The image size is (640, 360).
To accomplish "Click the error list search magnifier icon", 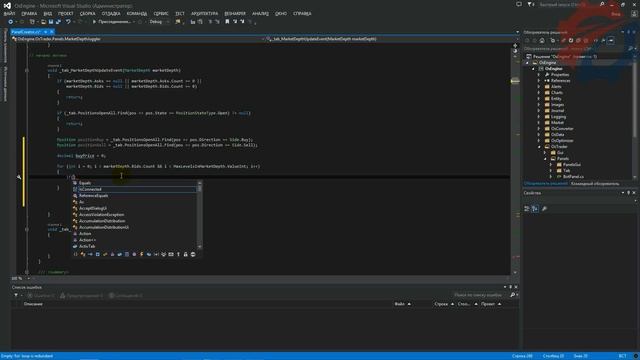I will 513,295.
